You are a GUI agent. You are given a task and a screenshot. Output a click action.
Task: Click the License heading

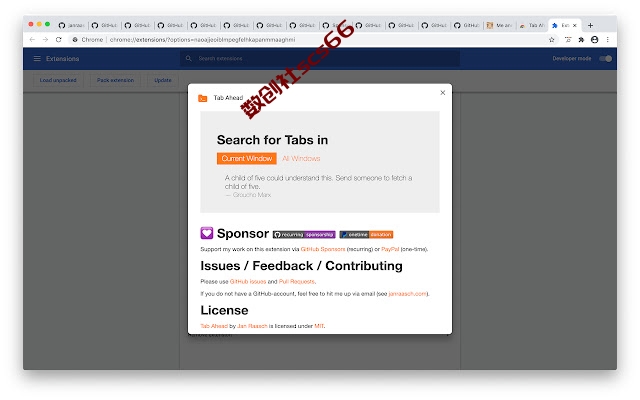point(224,310)
